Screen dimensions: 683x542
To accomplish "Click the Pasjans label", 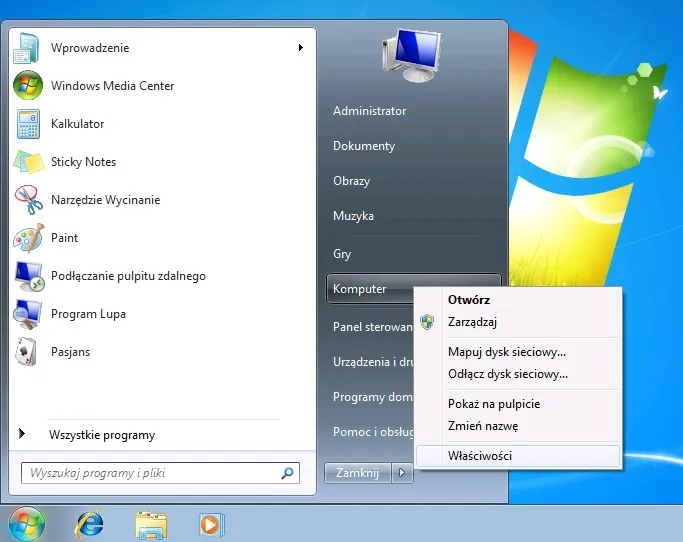I will 70,352.
